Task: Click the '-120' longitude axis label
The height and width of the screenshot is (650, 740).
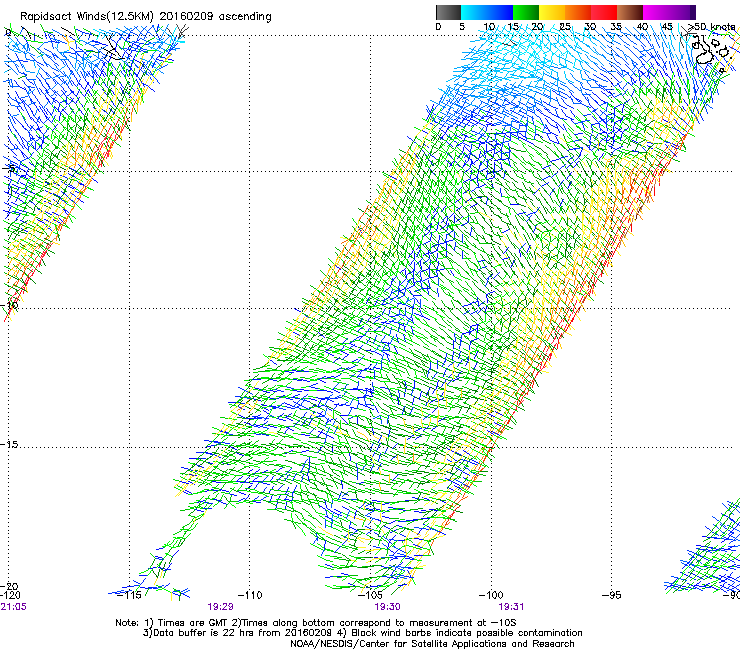Action: (x=10, y=595)
